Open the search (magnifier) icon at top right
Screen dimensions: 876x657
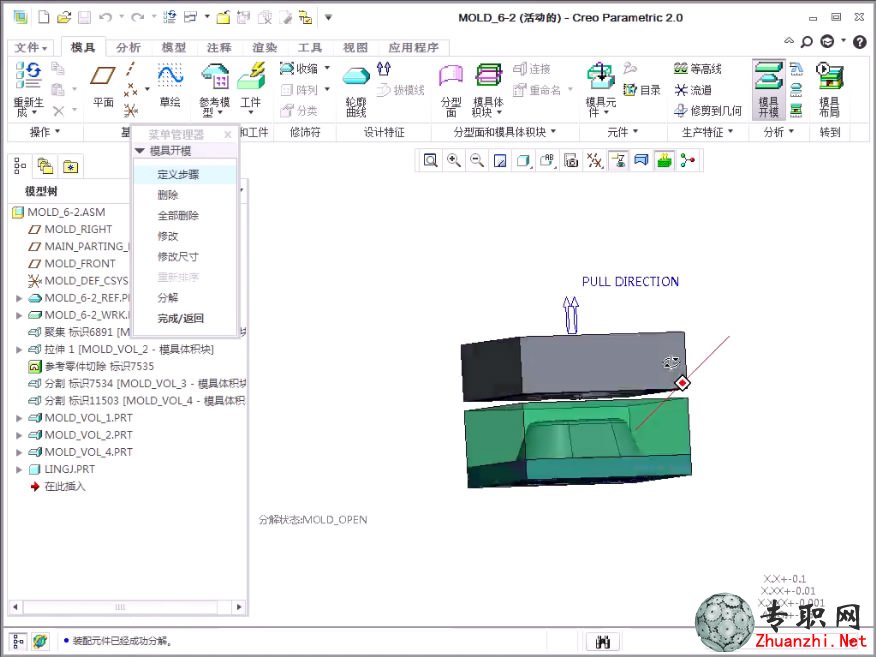806,42
